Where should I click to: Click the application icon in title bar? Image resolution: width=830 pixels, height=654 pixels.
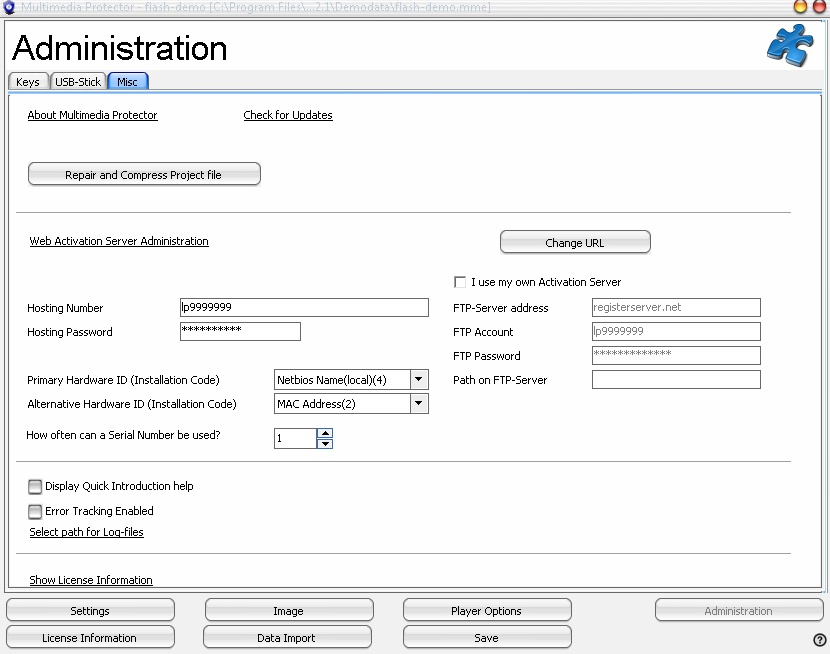click(9, 8)
